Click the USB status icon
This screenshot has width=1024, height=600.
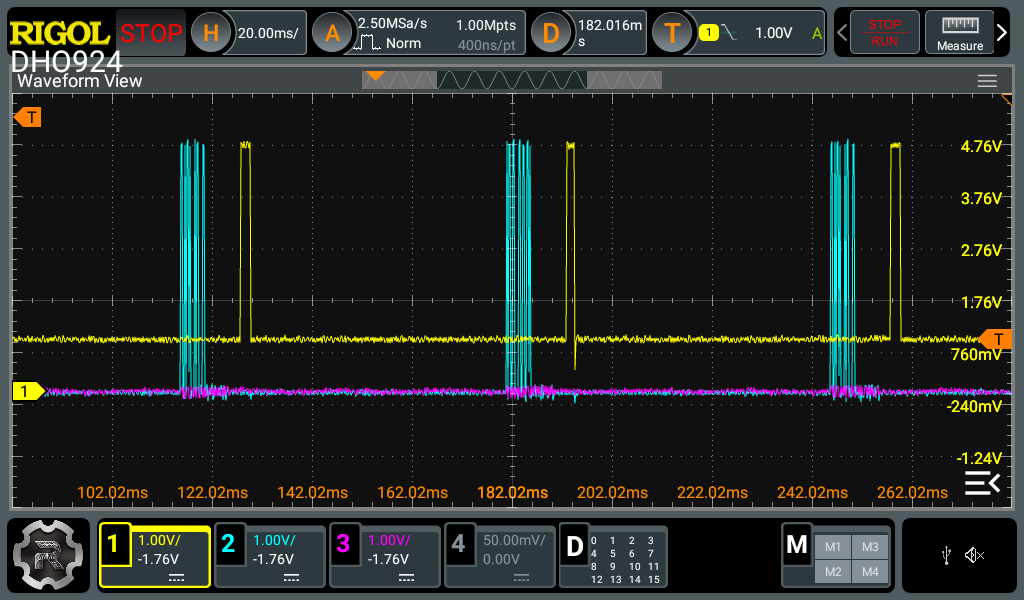pos(947,555)
